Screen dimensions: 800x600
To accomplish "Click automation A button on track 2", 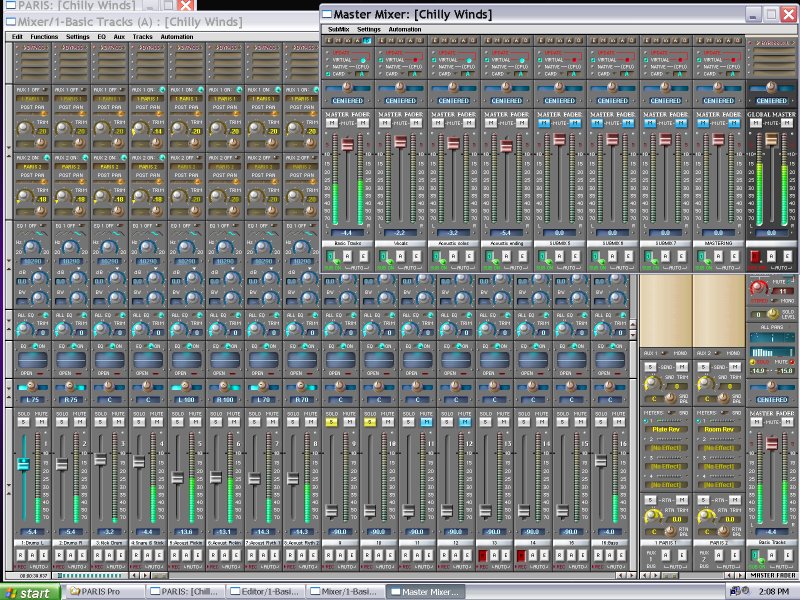I will (x=70, y=555).
